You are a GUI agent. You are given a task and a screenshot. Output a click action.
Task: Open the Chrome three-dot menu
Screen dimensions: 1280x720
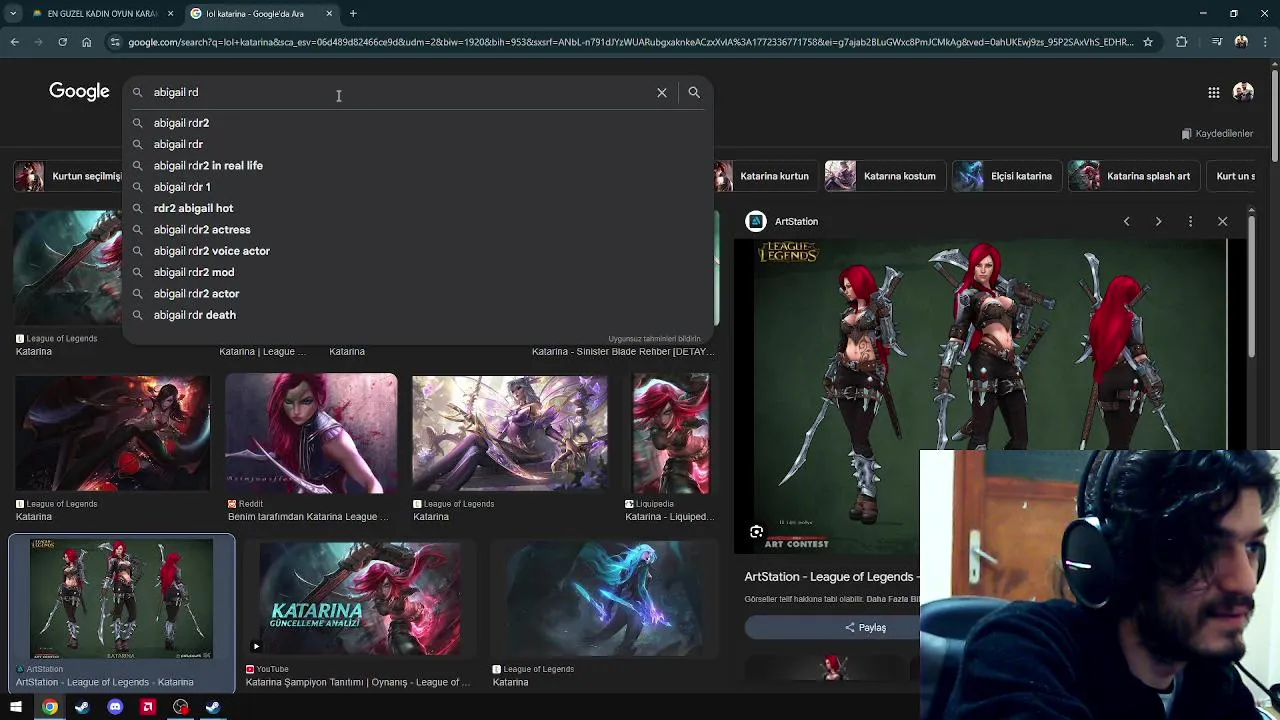(1266, 42)
